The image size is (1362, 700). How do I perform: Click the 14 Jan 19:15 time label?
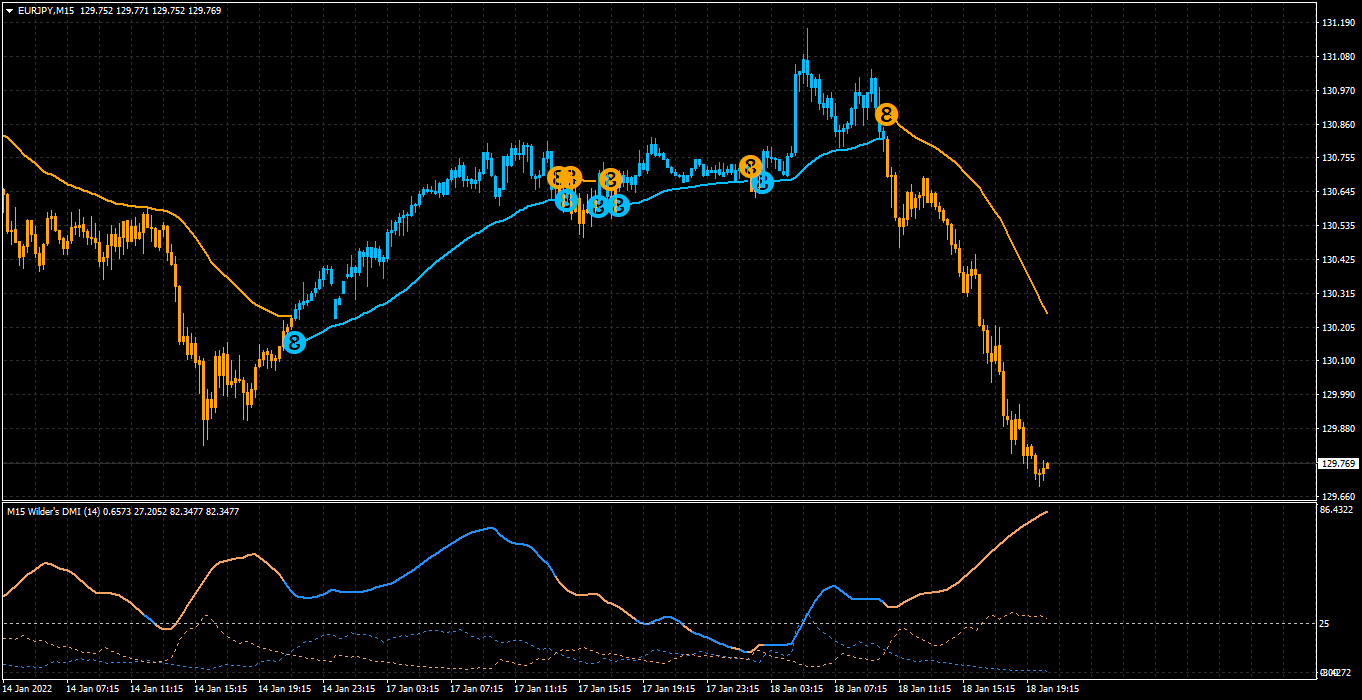[285, 689]
